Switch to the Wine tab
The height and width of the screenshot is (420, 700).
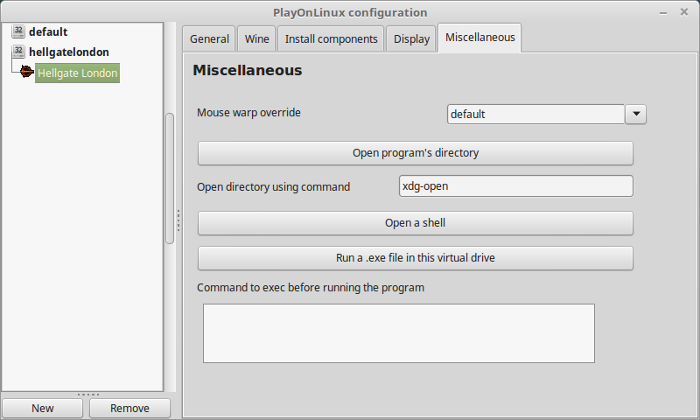(x=257, y=39)
